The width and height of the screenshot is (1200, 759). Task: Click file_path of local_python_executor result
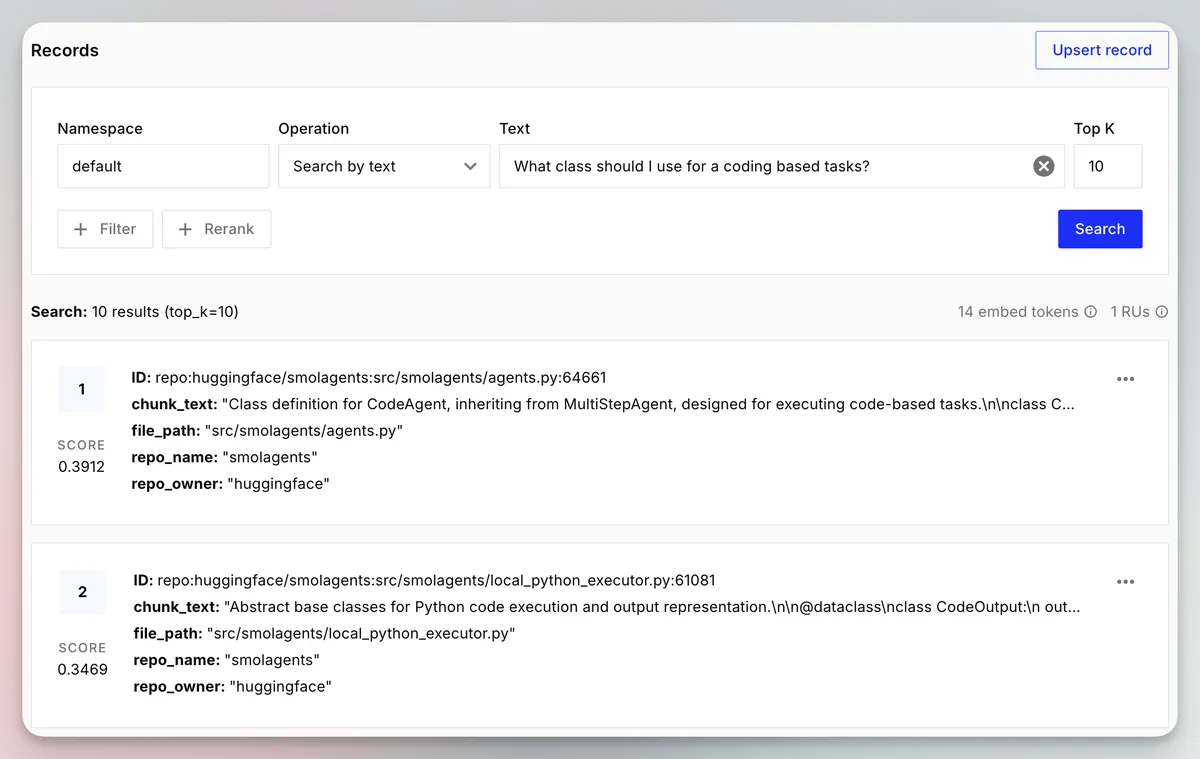[360, 634]
